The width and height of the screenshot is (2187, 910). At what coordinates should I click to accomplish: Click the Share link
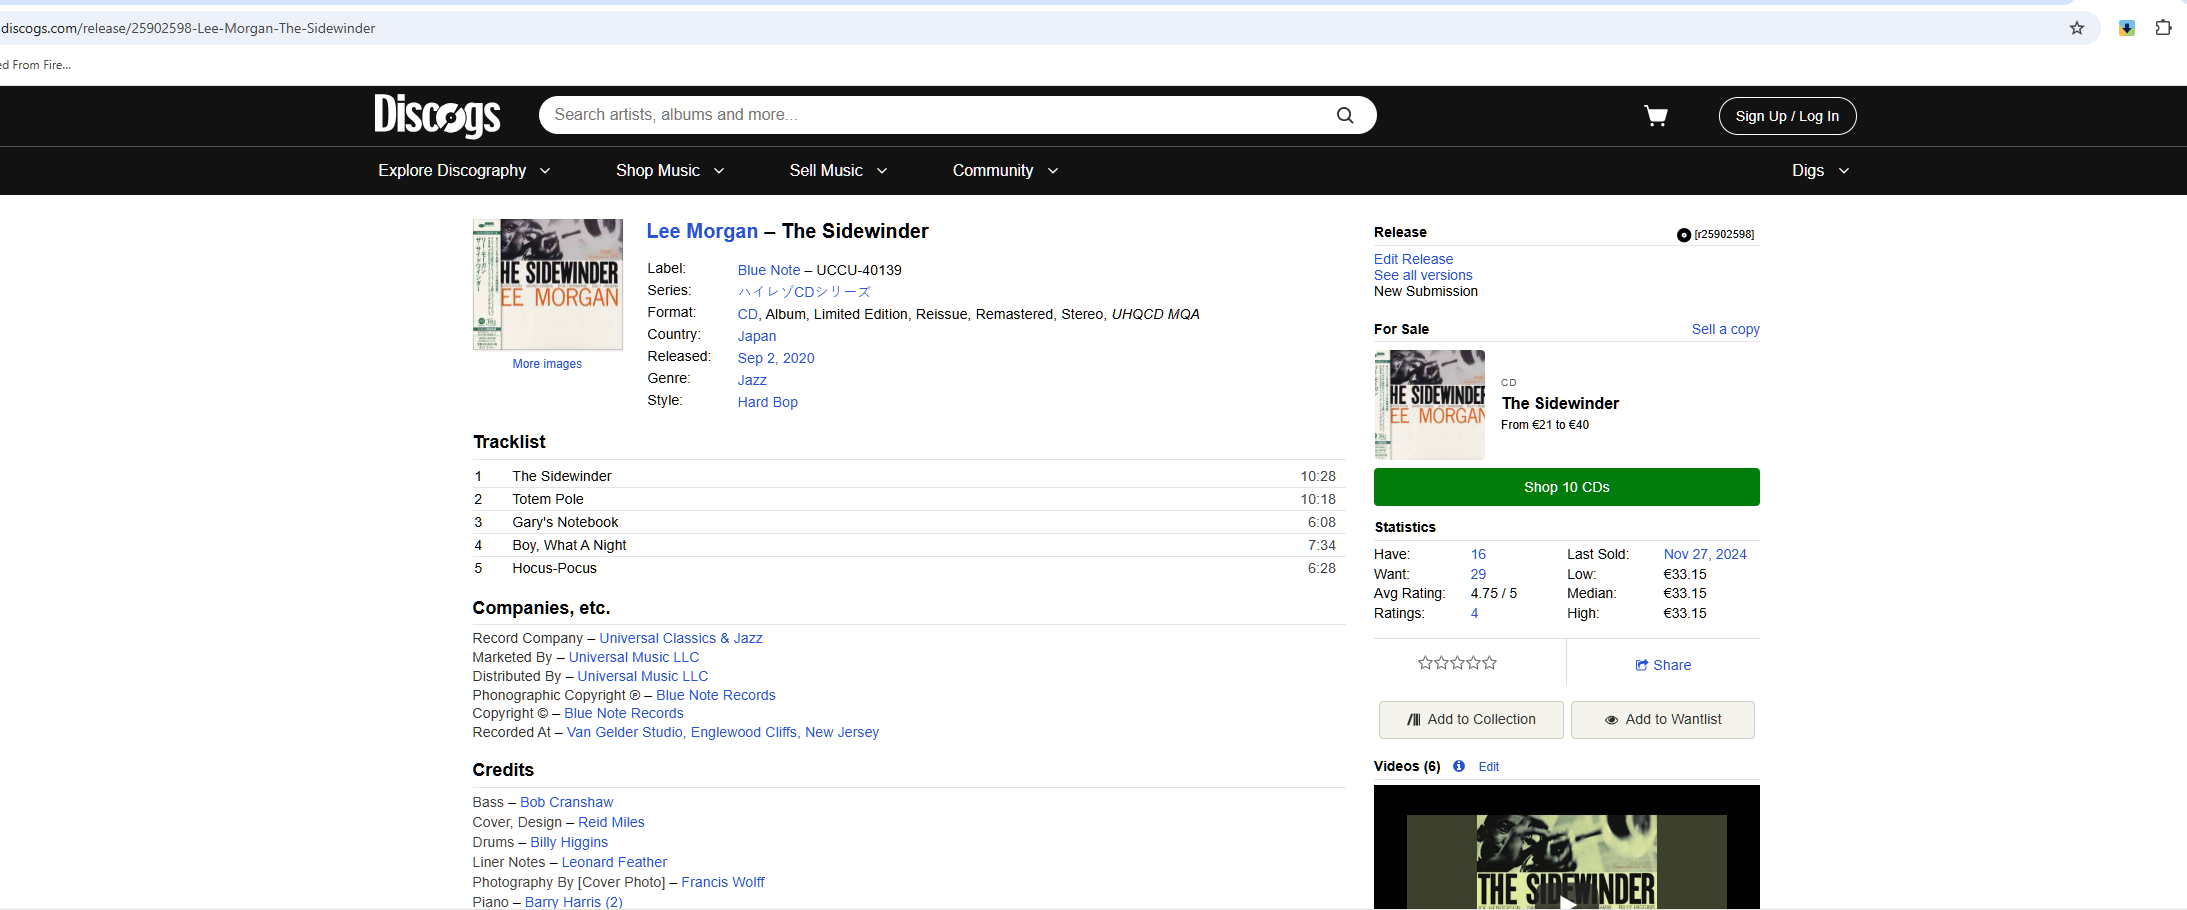coord(1663,665)
